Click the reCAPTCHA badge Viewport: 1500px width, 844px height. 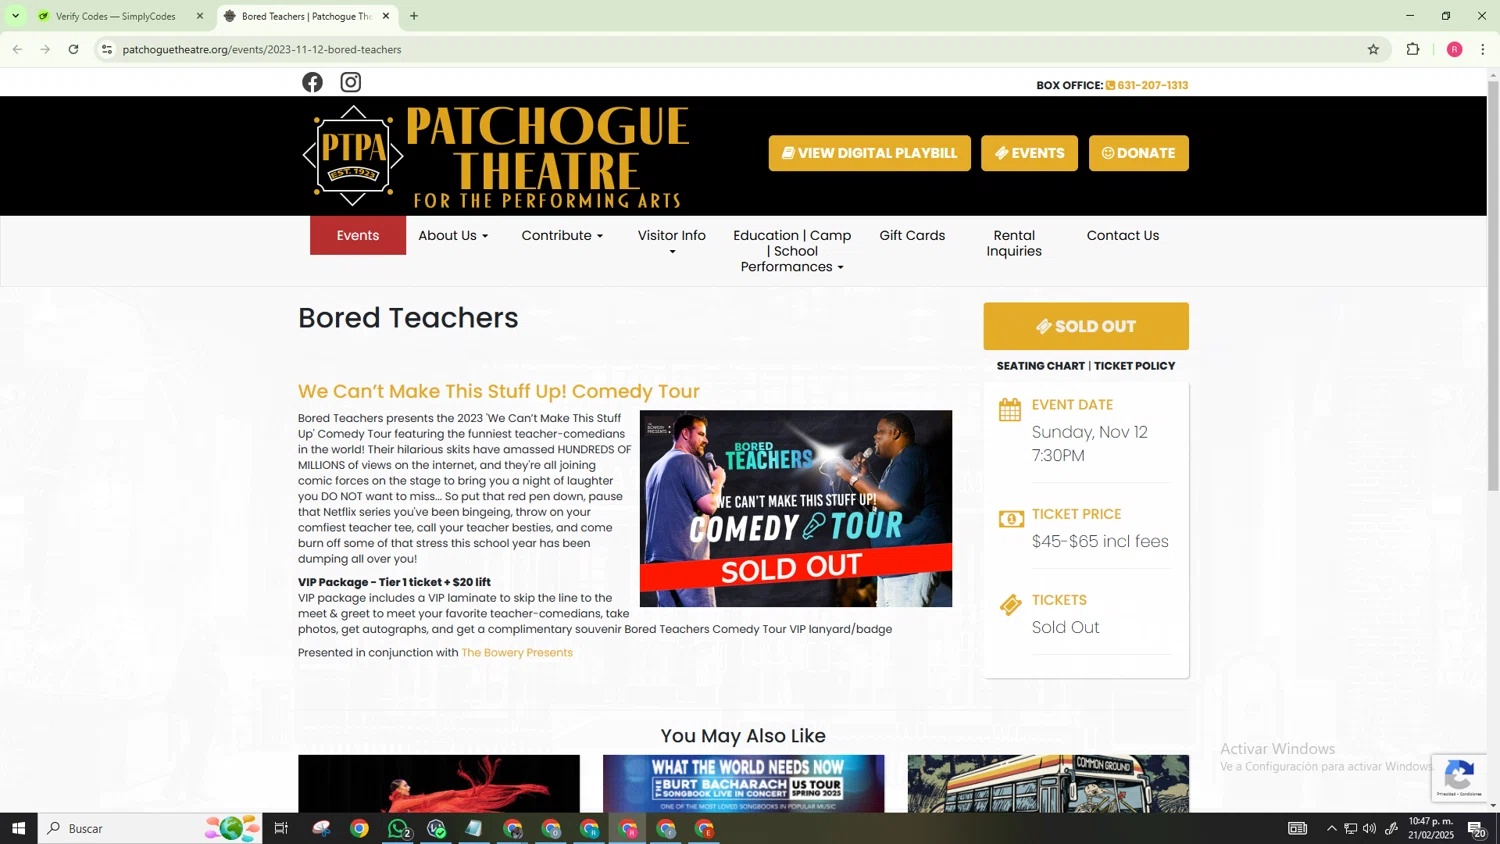click(x=1459, y=777)
